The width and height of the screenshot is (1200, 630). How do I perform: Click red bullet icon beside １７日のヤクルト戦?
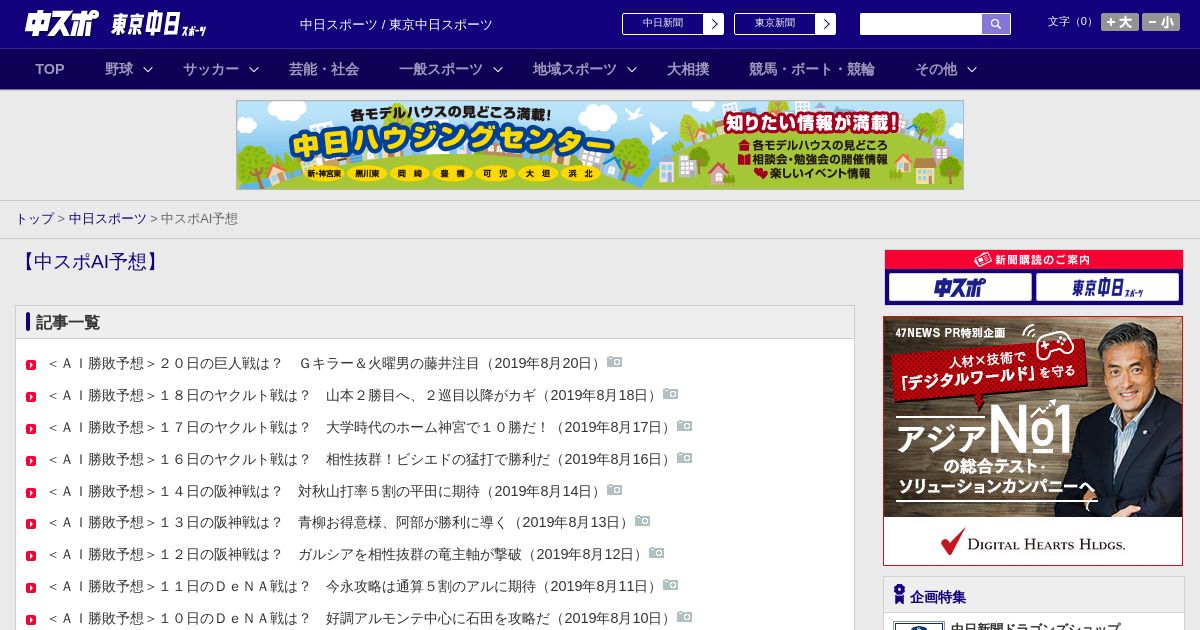(31, 429)
